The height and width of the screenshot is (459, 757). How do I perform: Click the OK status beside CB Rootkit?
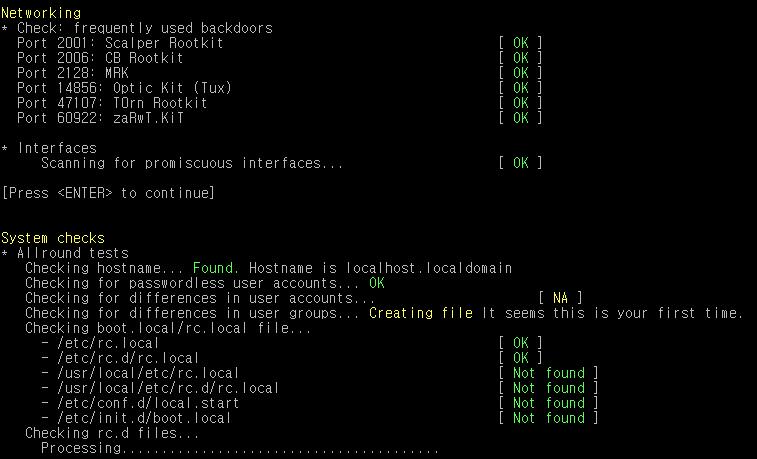coord(520,58)
